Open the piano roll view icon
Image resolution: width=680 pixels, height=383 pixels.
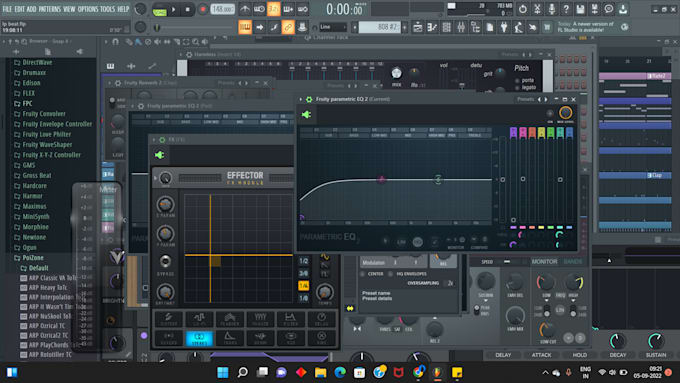pyautogui.click(x=432, y=27)
